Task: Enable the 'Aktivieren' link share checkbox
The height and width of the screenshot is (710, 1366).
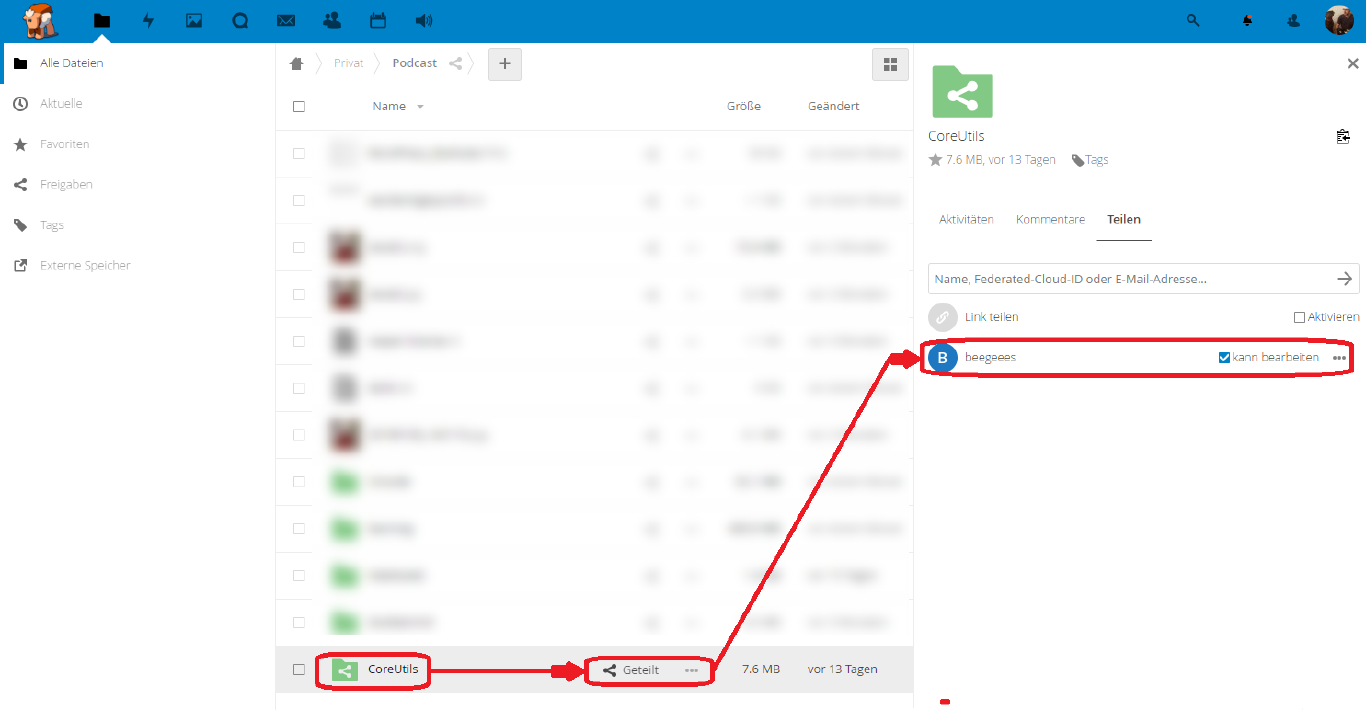Action: coord(1299,317)
